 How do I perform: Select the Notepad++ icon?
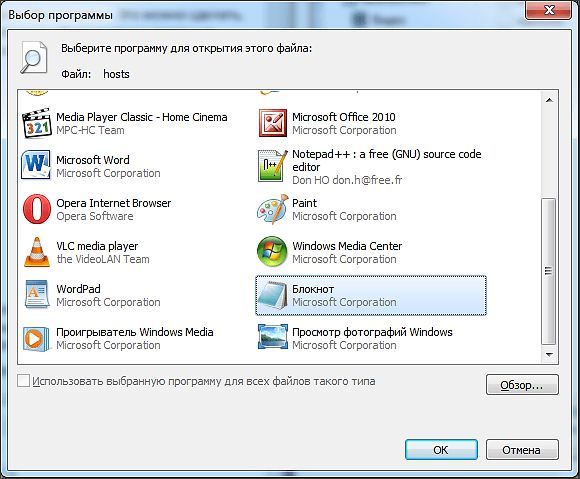point(273,166)
